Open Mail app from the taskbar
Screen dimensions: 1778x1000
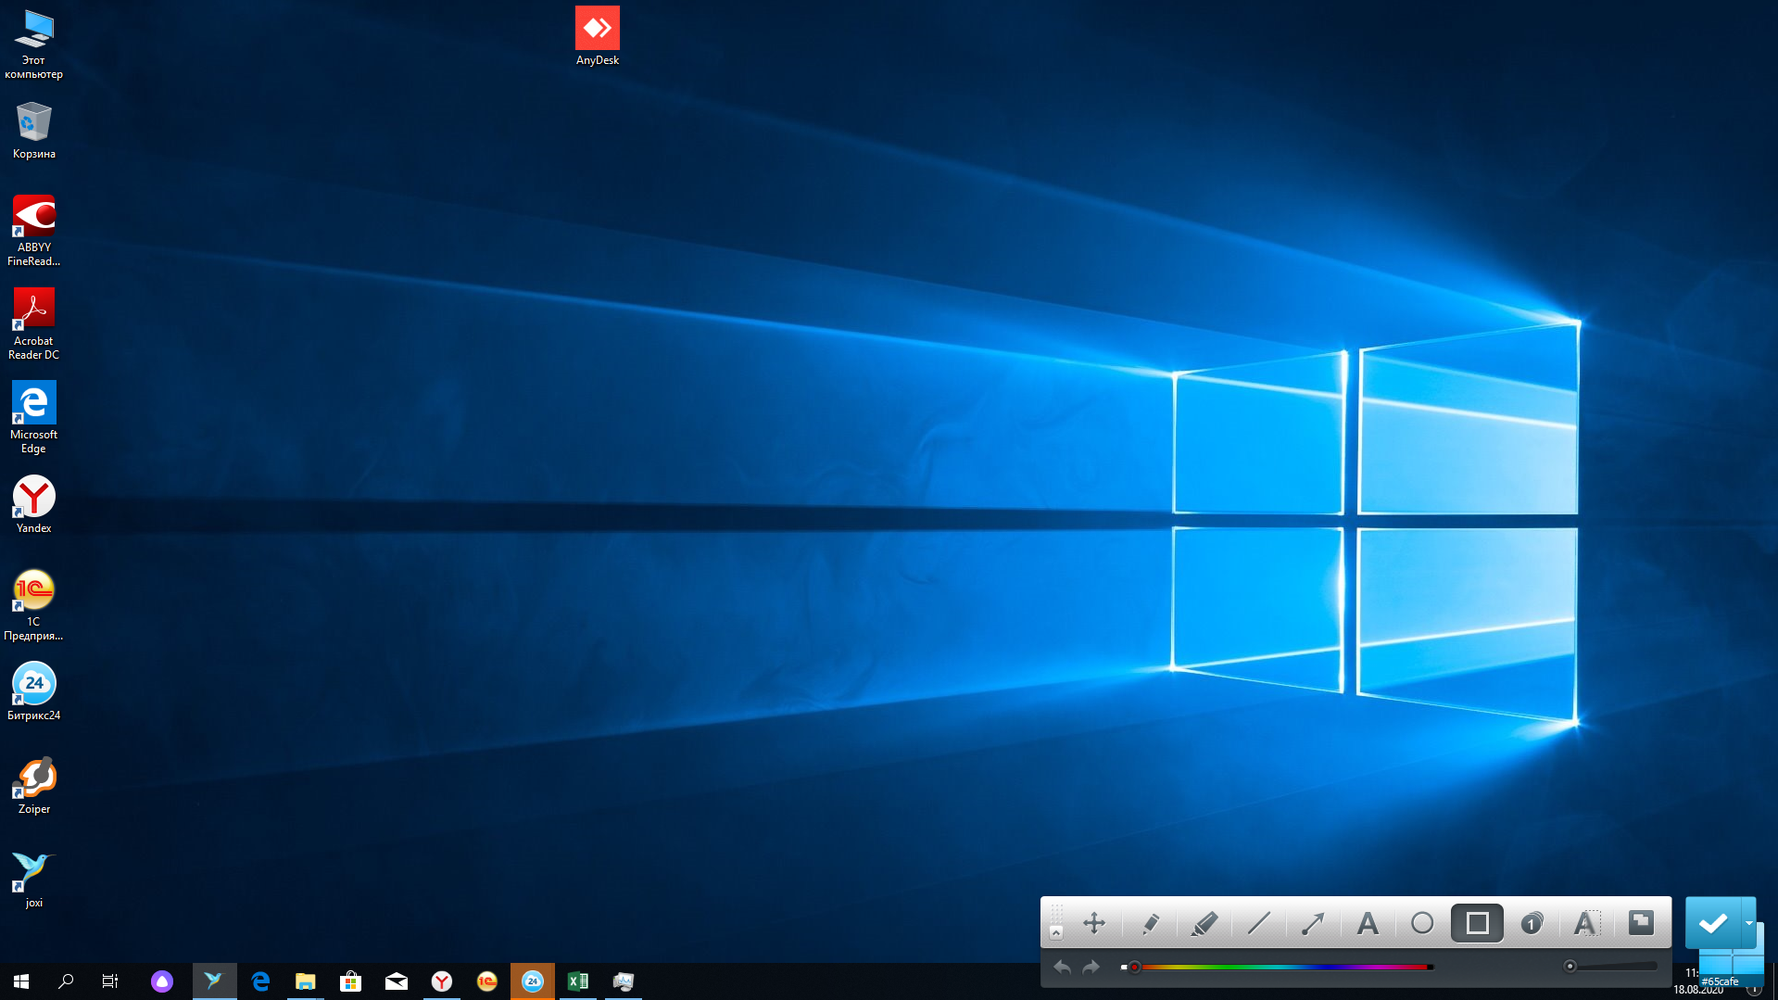(x=396, y=981)
